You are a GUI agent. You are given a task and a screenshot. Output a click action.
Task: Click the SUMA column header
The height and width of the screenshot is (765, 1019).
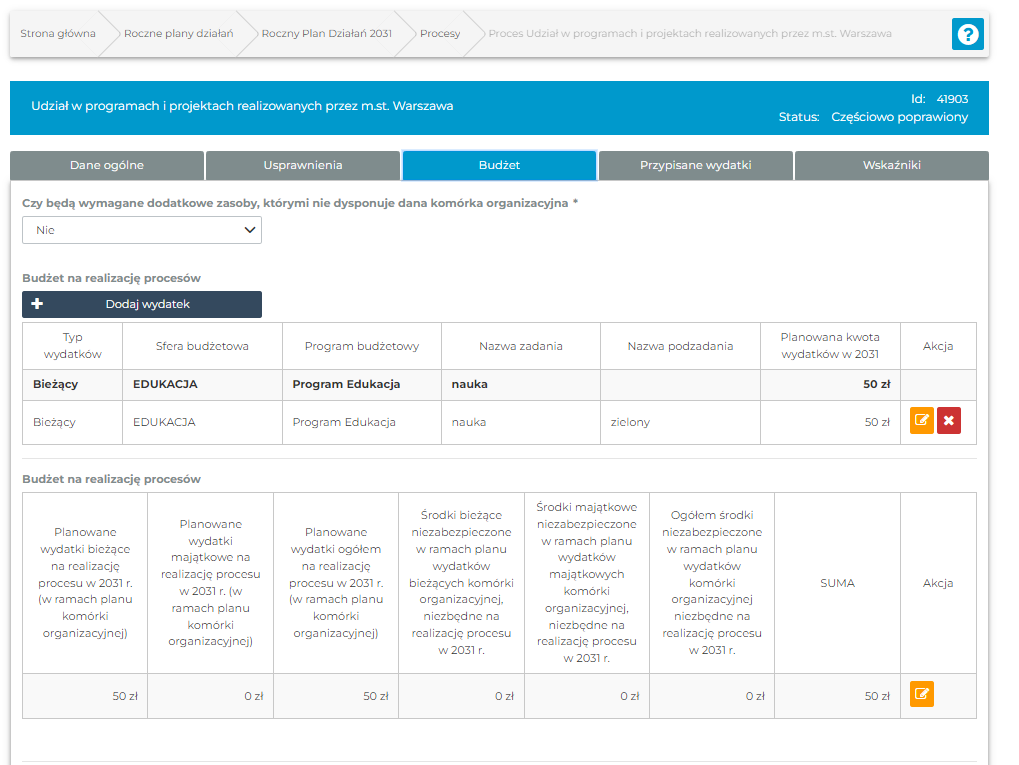(x=837, y=583)
